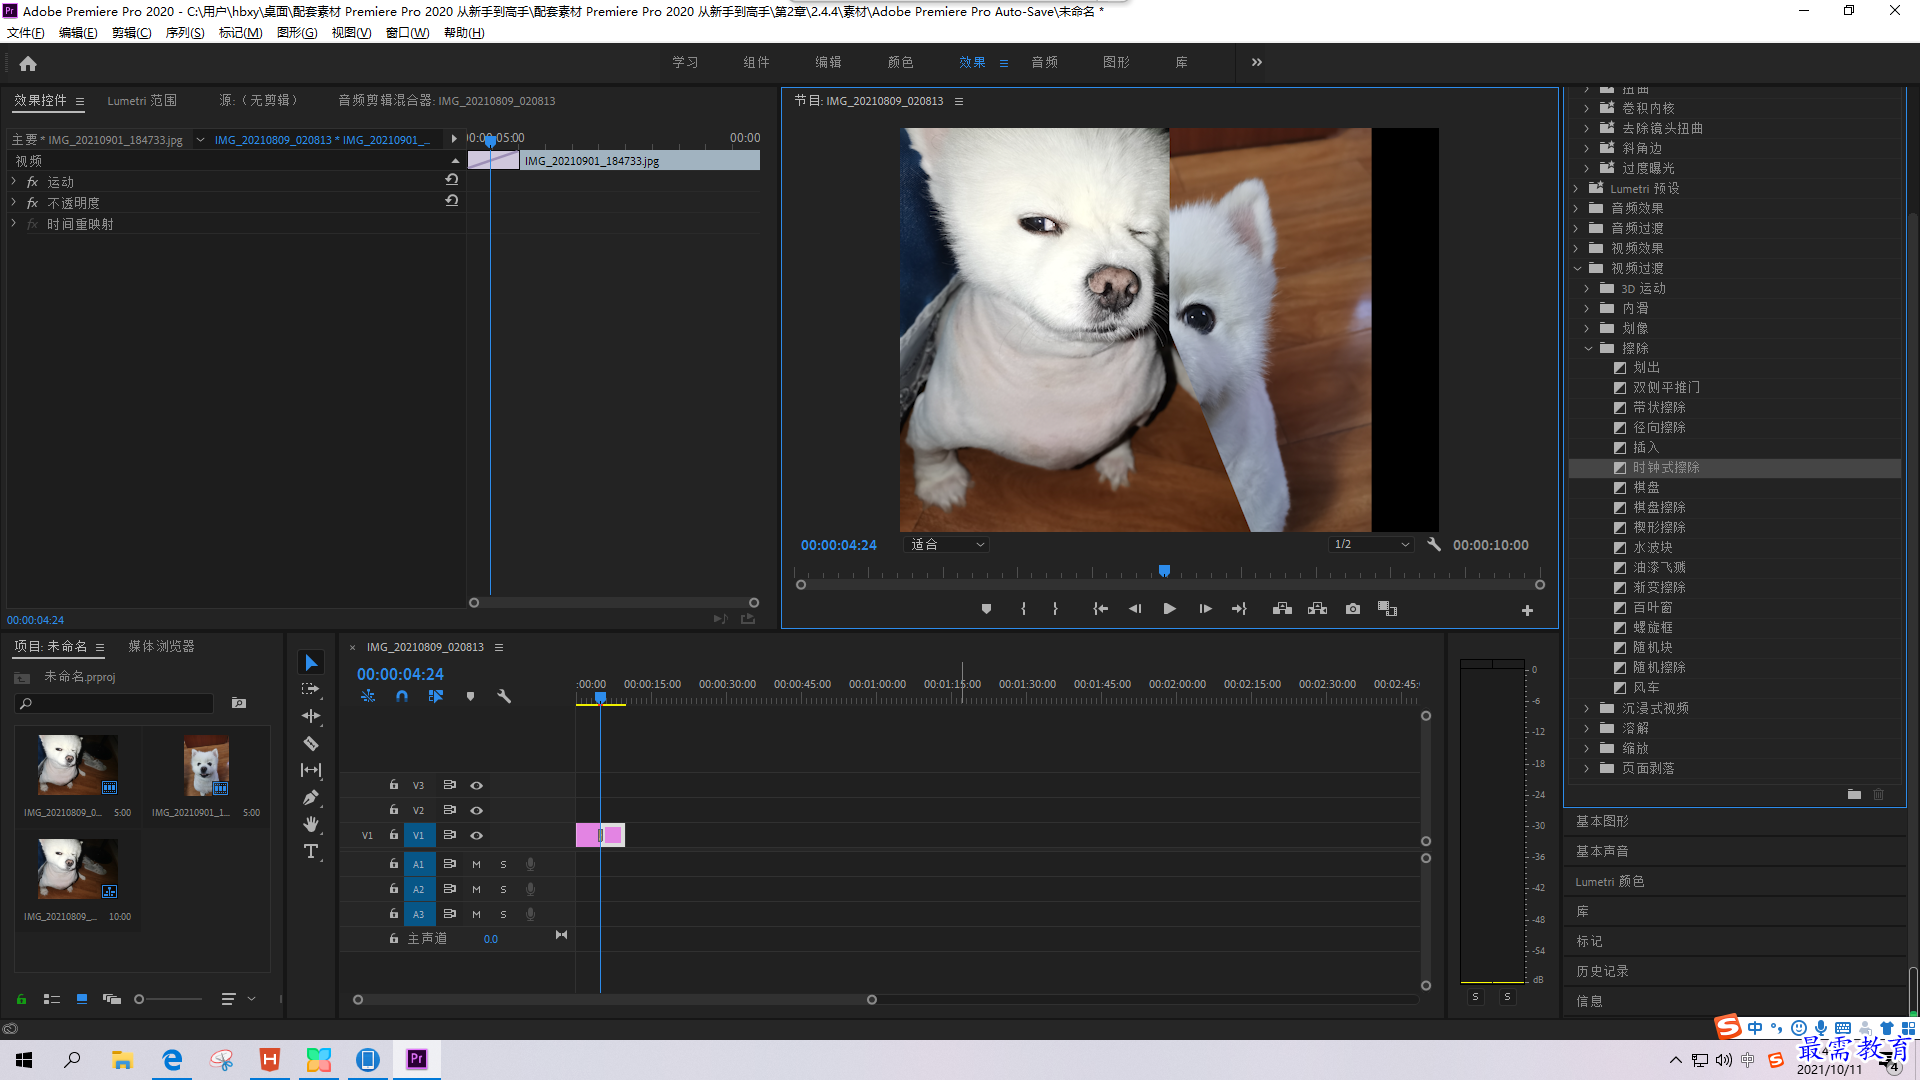The image size is (1920, 1080).
Task: Click Play in Program monitor
Action: (x=1169, y=609)
